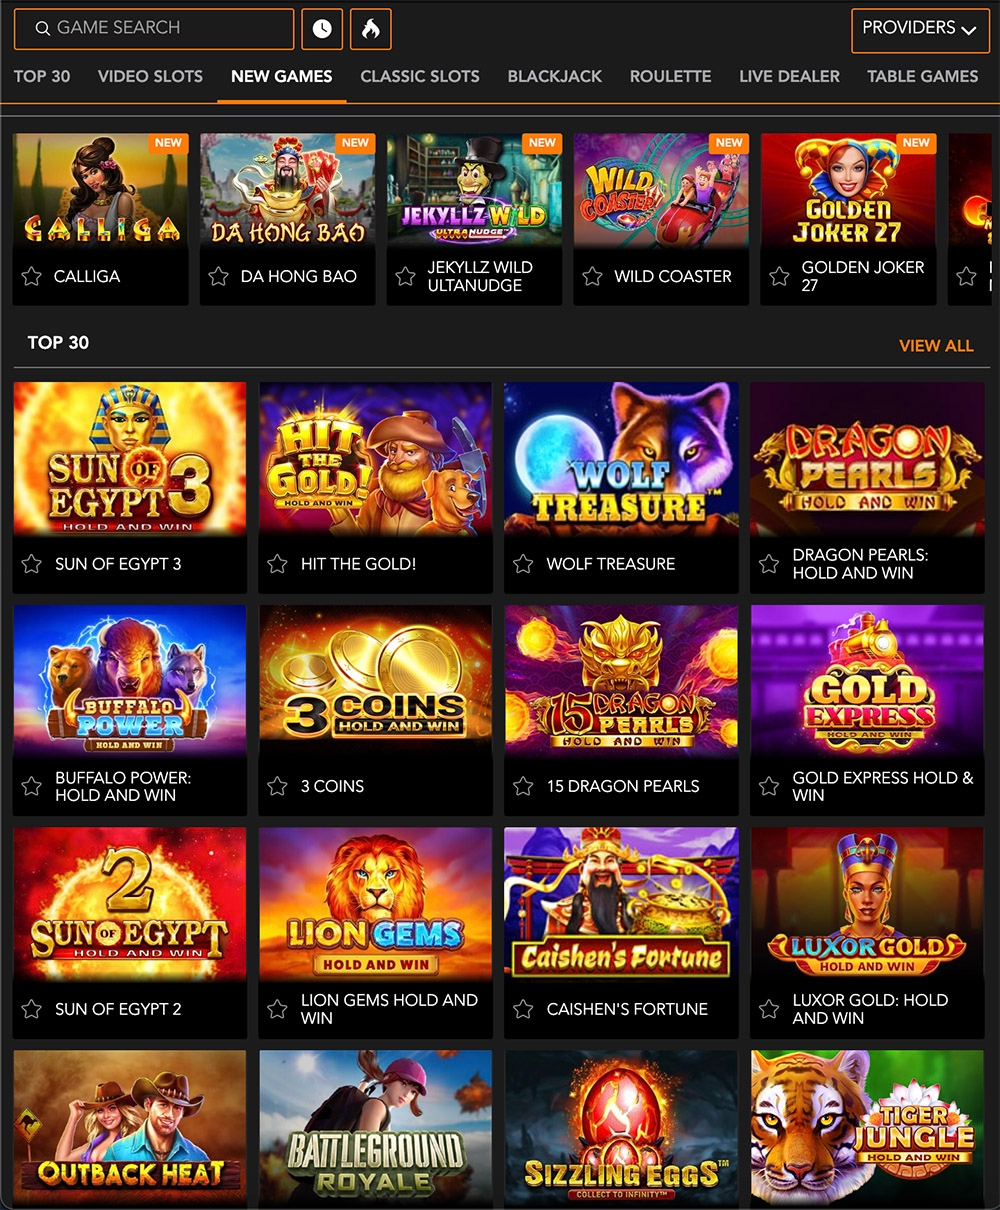Favorite Calliga with star icon
The height and width of the screenshot is (1210, 1000).
coord(32,276)
